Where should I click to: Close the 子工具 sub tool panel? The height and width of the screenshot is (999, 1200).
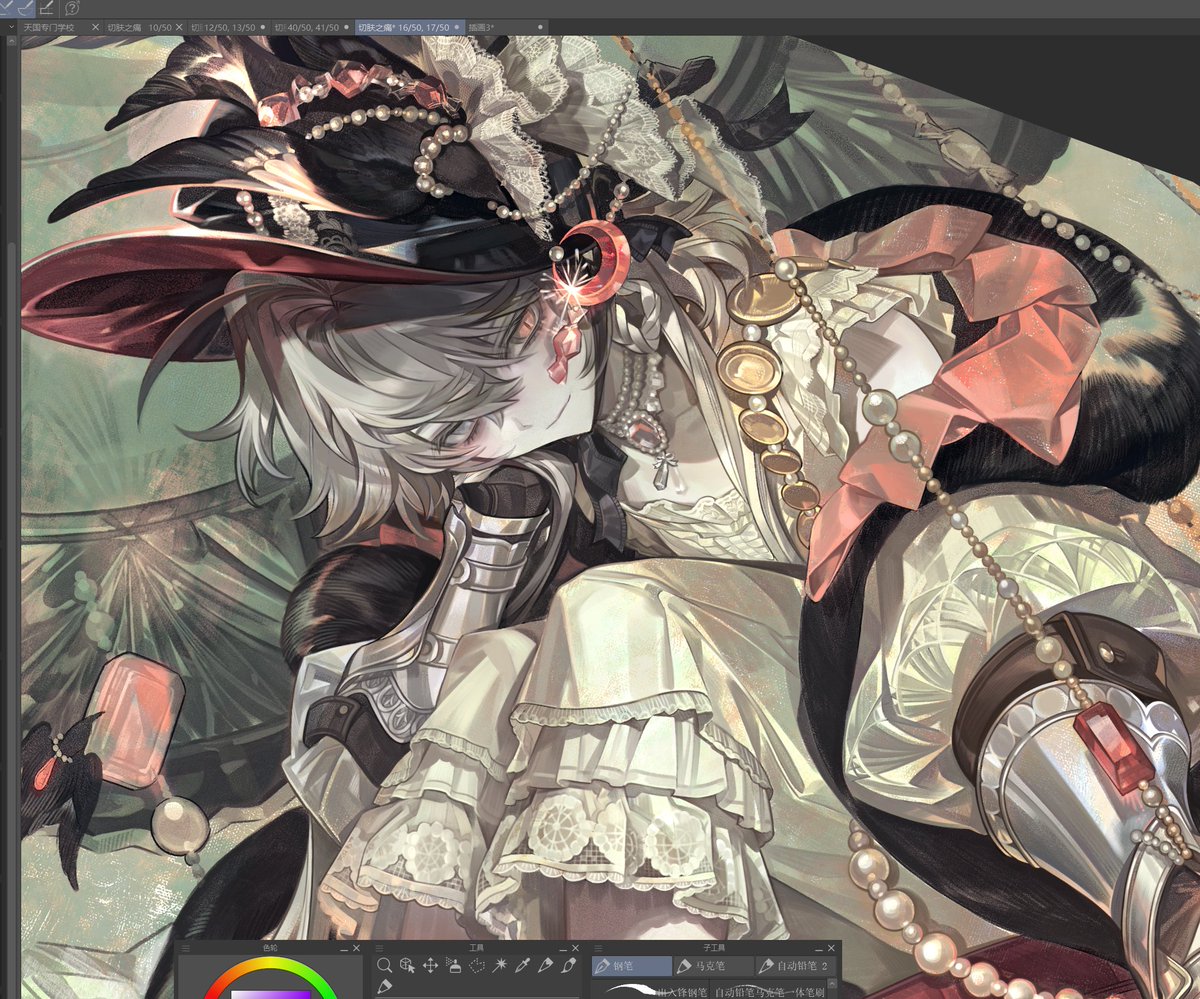[x=831, y=947]
